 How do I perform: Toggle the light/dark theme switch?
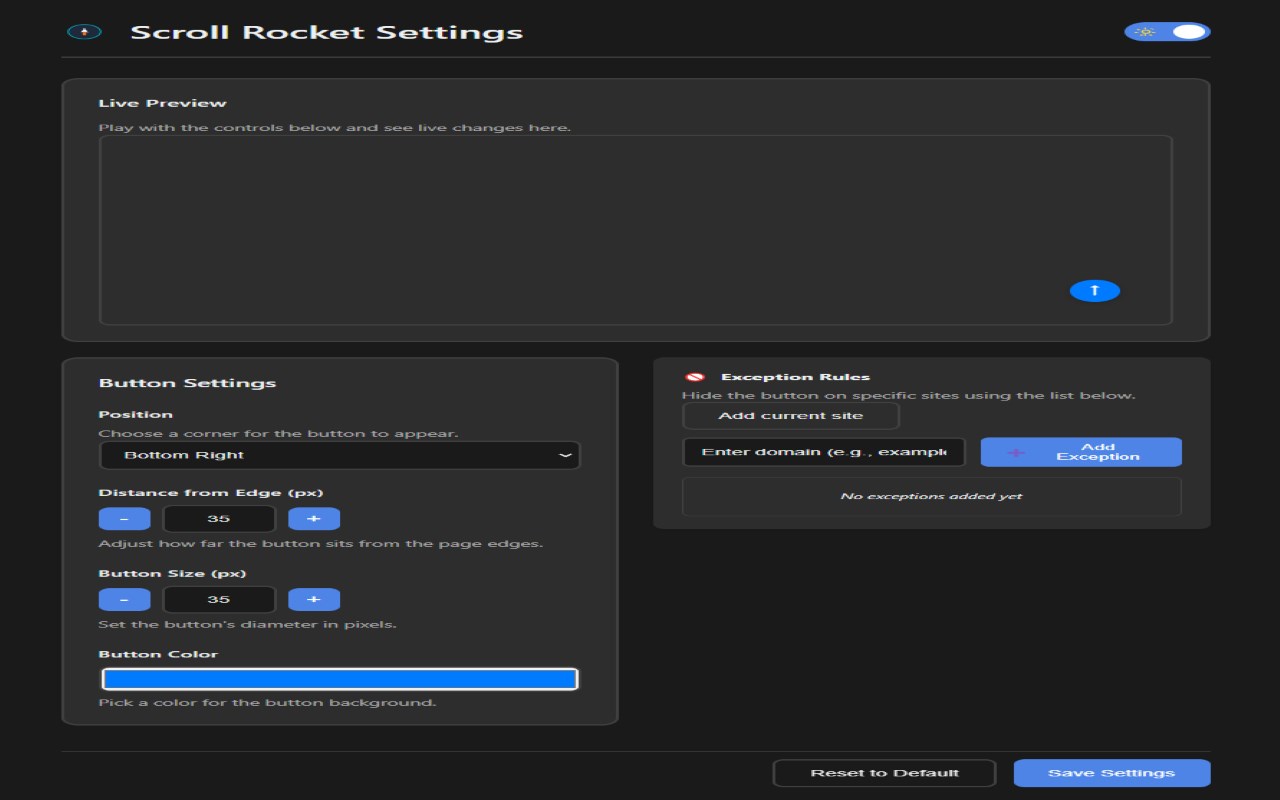tap(1167, 32)
